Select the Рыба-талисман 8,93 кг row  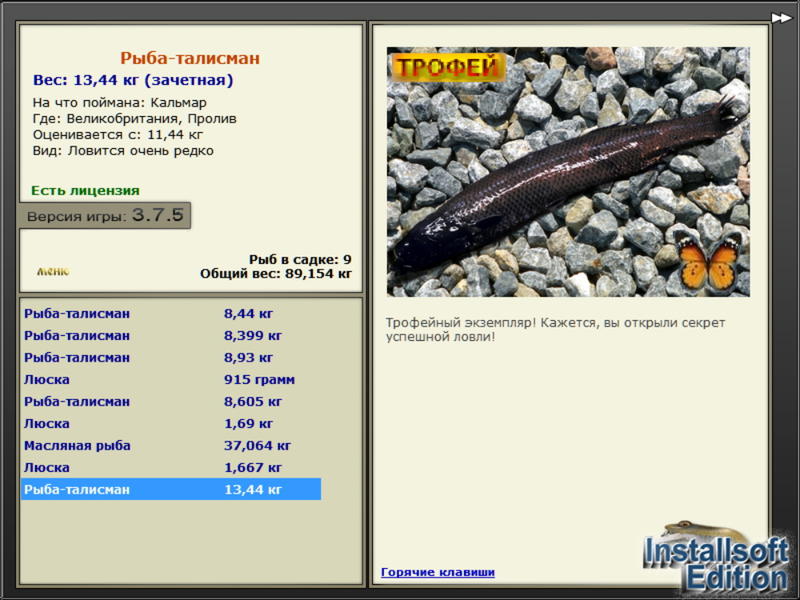tap(171, 357)
